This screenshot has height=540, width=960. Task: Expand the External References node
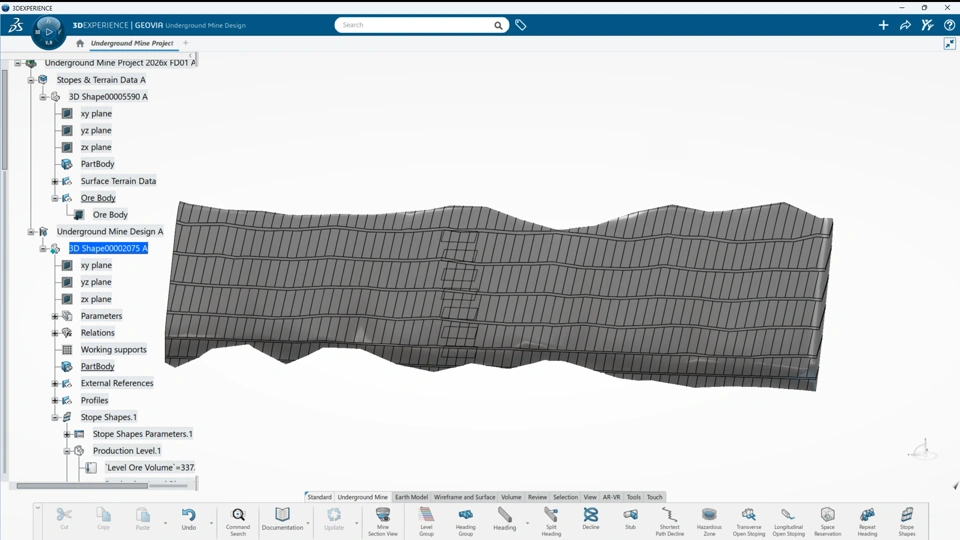click(x=55, y=383)
